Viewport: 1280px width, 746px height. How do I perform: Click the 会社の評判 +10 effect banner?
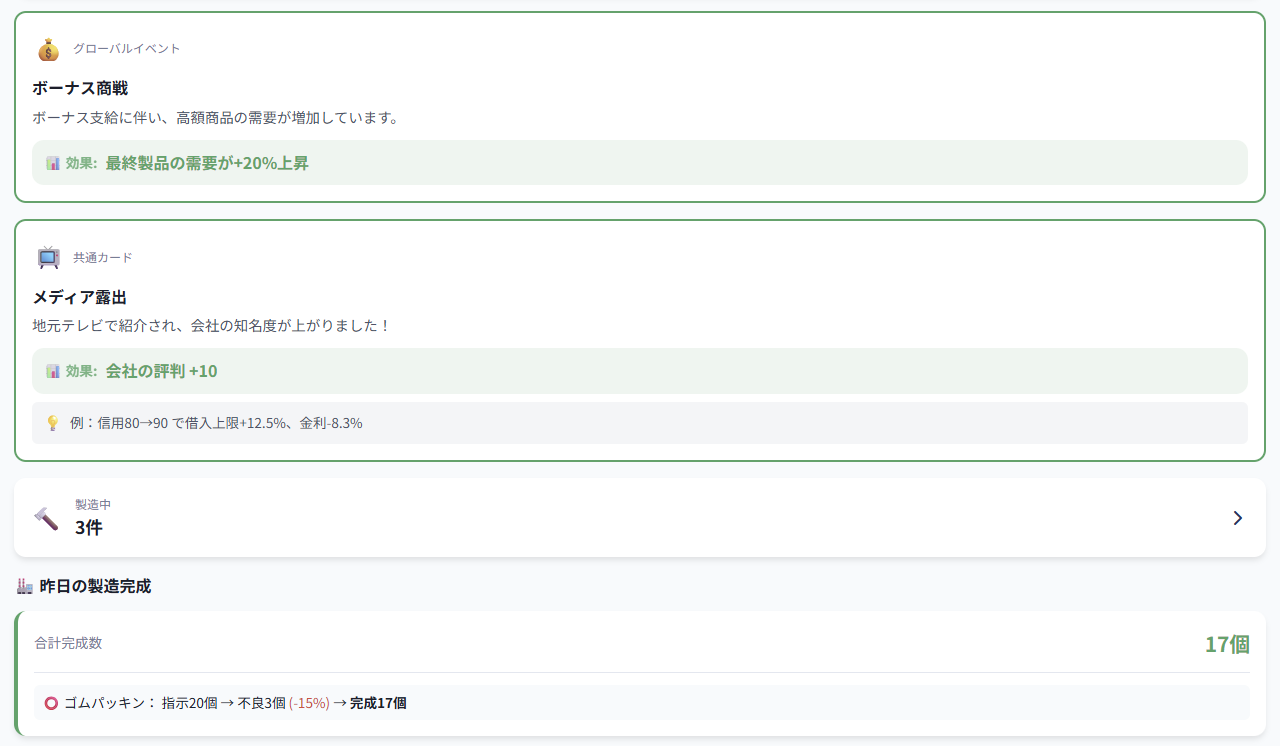(x=640, y=371)
